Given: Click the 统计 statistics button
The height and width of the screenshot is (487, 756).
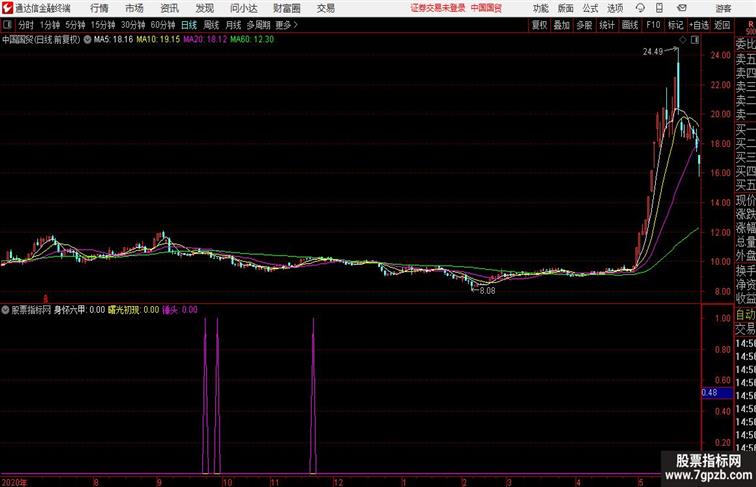Looking at the screenshot, I should coord(607,25).
